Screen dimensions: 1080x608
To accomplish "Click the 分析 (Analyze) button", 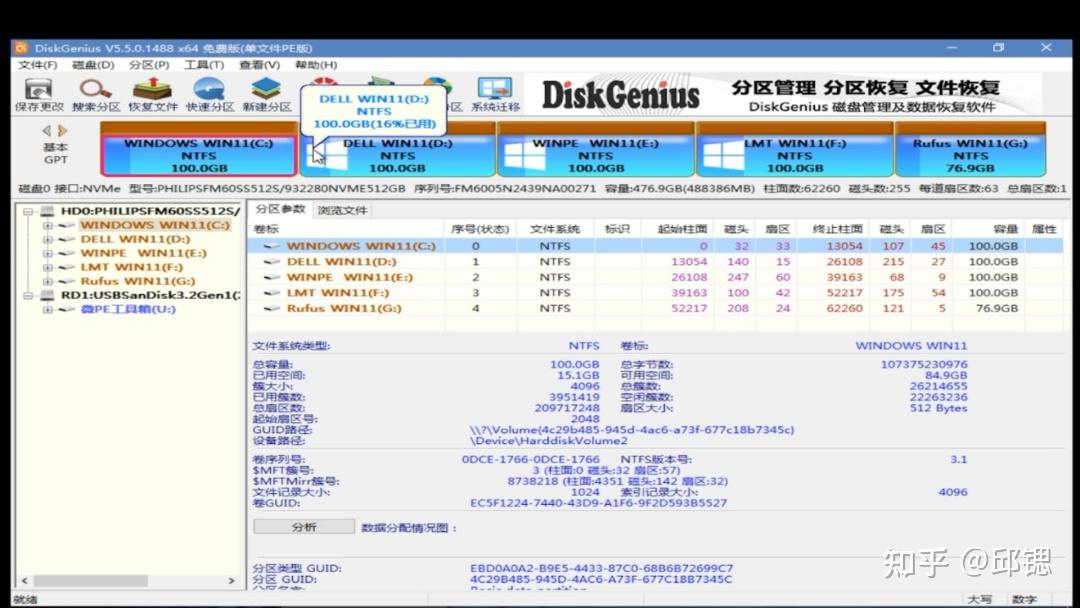I will [x=304, y=527].
